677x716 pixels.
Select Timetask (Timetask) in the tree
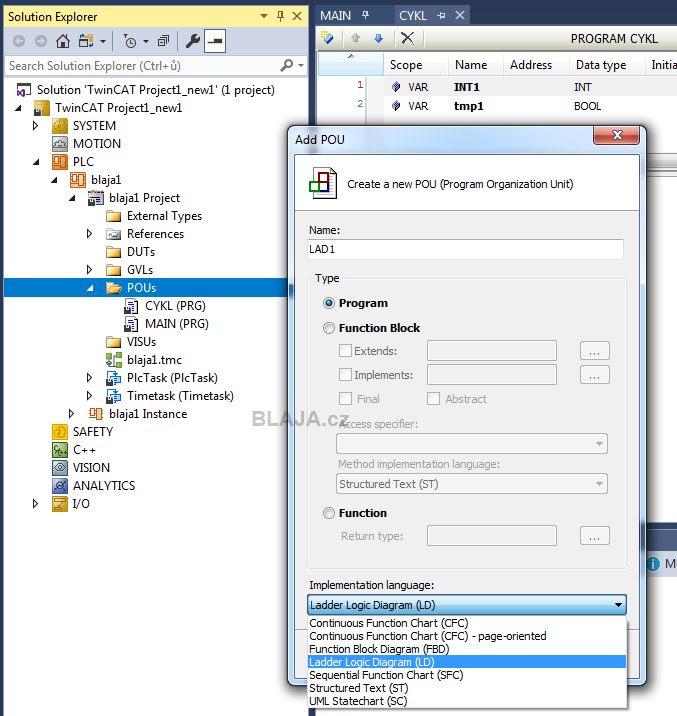[180, 396]
